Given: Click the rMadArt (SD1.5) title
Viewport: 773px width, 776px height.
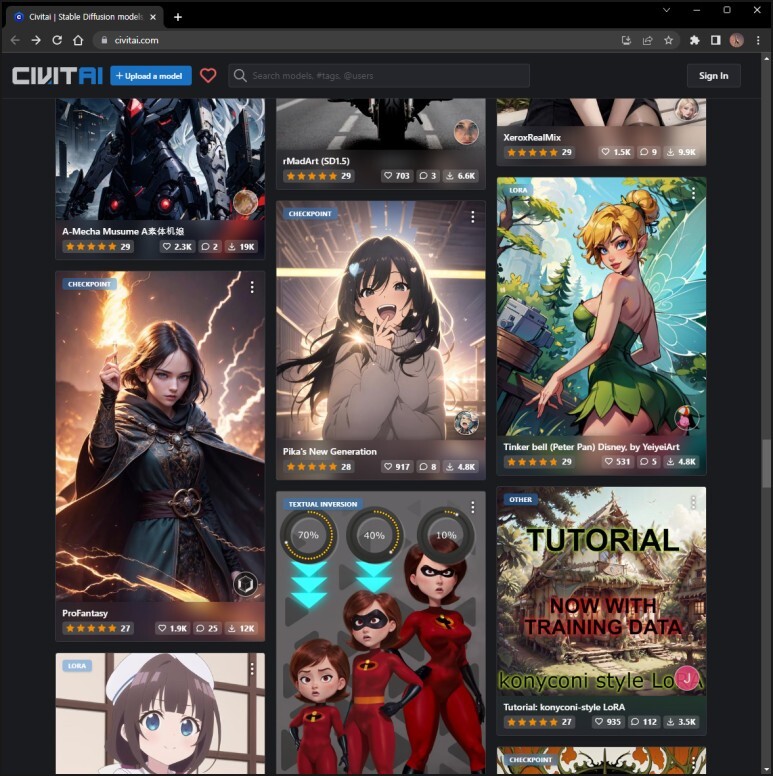Looking at the screenshot, I should 316,161.
